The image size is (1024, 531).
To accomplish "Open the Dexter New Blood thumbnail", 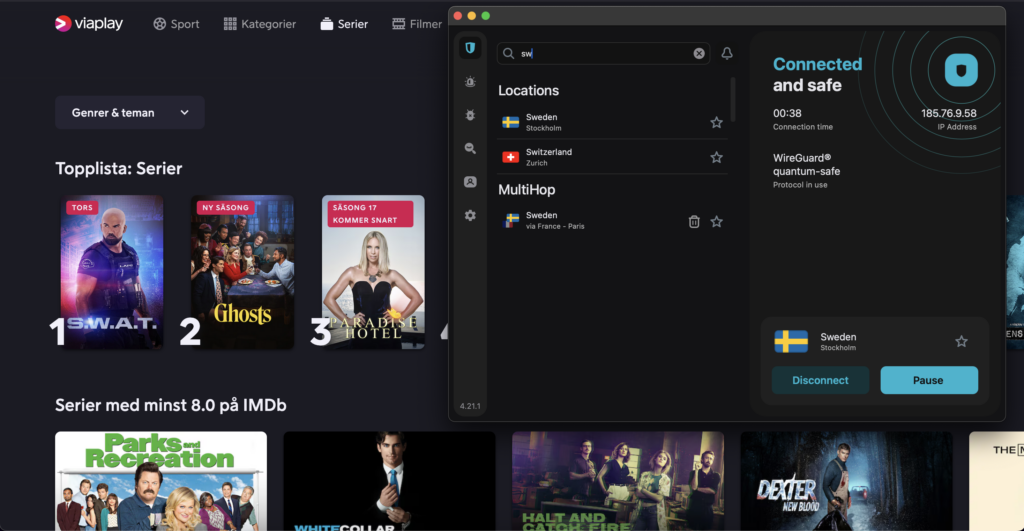I will pos(846,481).
